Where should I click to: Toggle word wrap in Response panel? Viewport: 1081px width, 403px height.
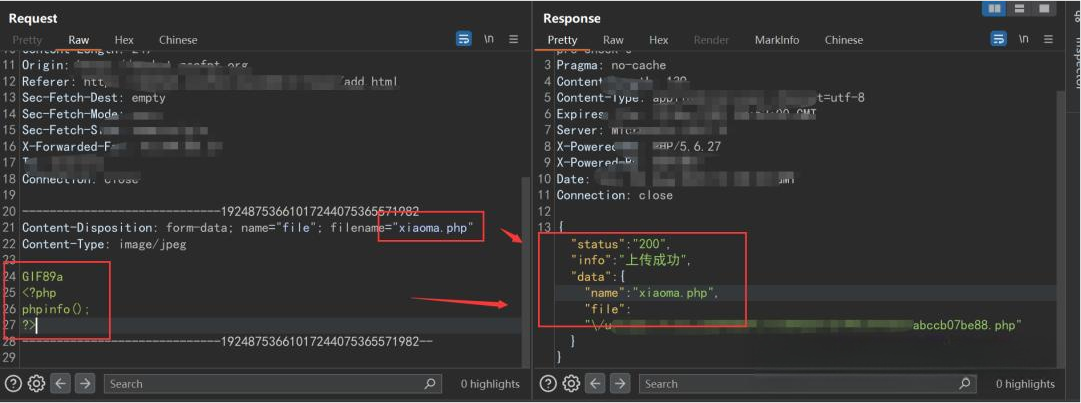tap(998, 39)
